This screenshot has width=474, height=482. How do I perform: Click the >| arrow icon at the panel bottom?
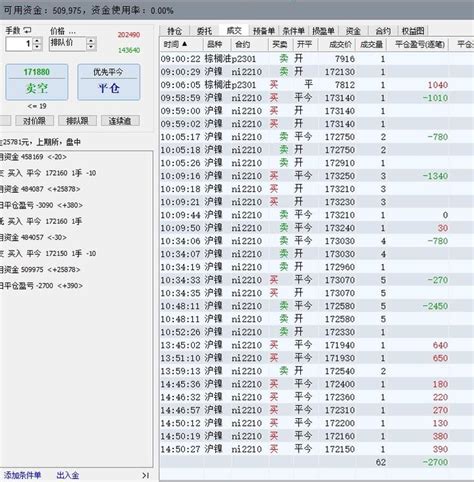[146, 475]
